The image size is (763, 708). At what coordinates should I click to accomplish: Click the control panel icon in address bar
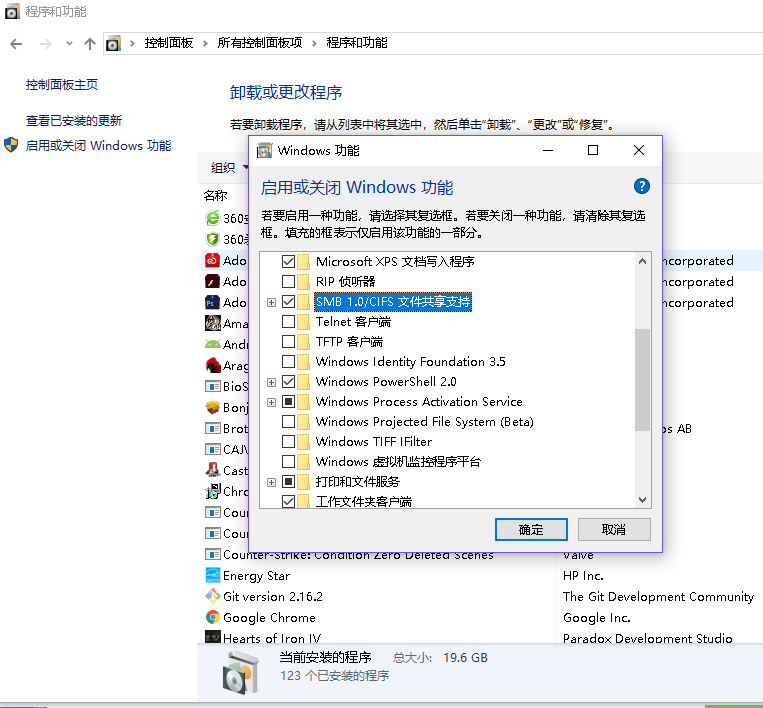tap(113, 44)
